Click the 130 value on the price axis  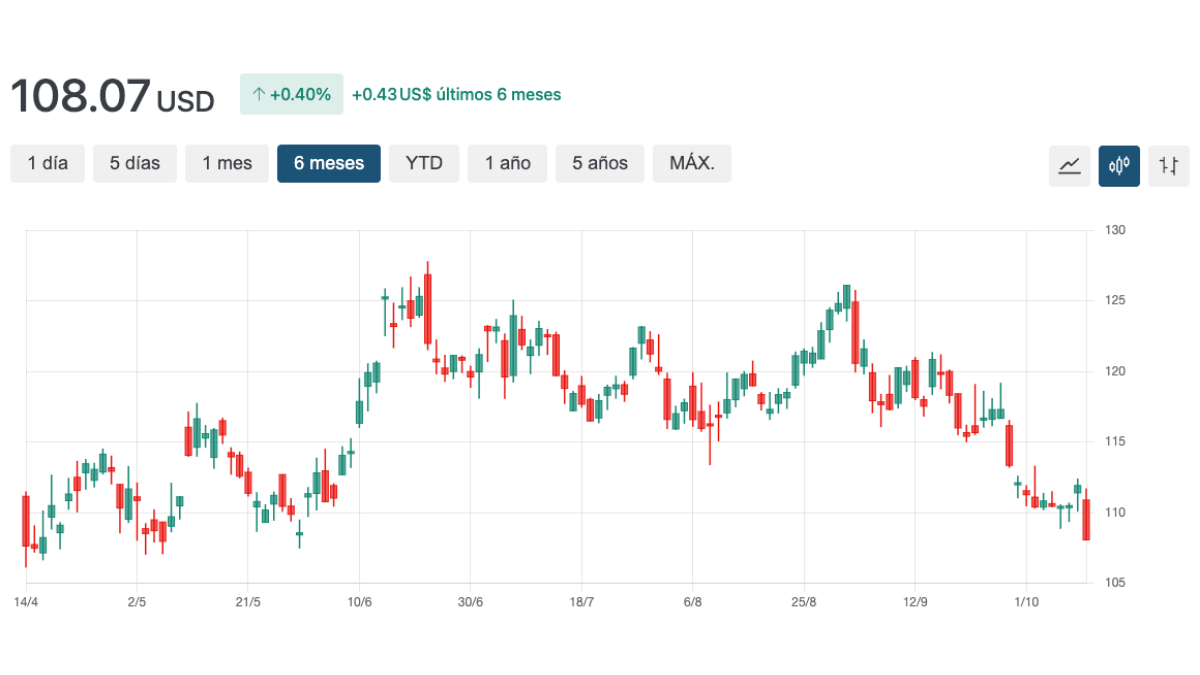[x=1115, y=231]
